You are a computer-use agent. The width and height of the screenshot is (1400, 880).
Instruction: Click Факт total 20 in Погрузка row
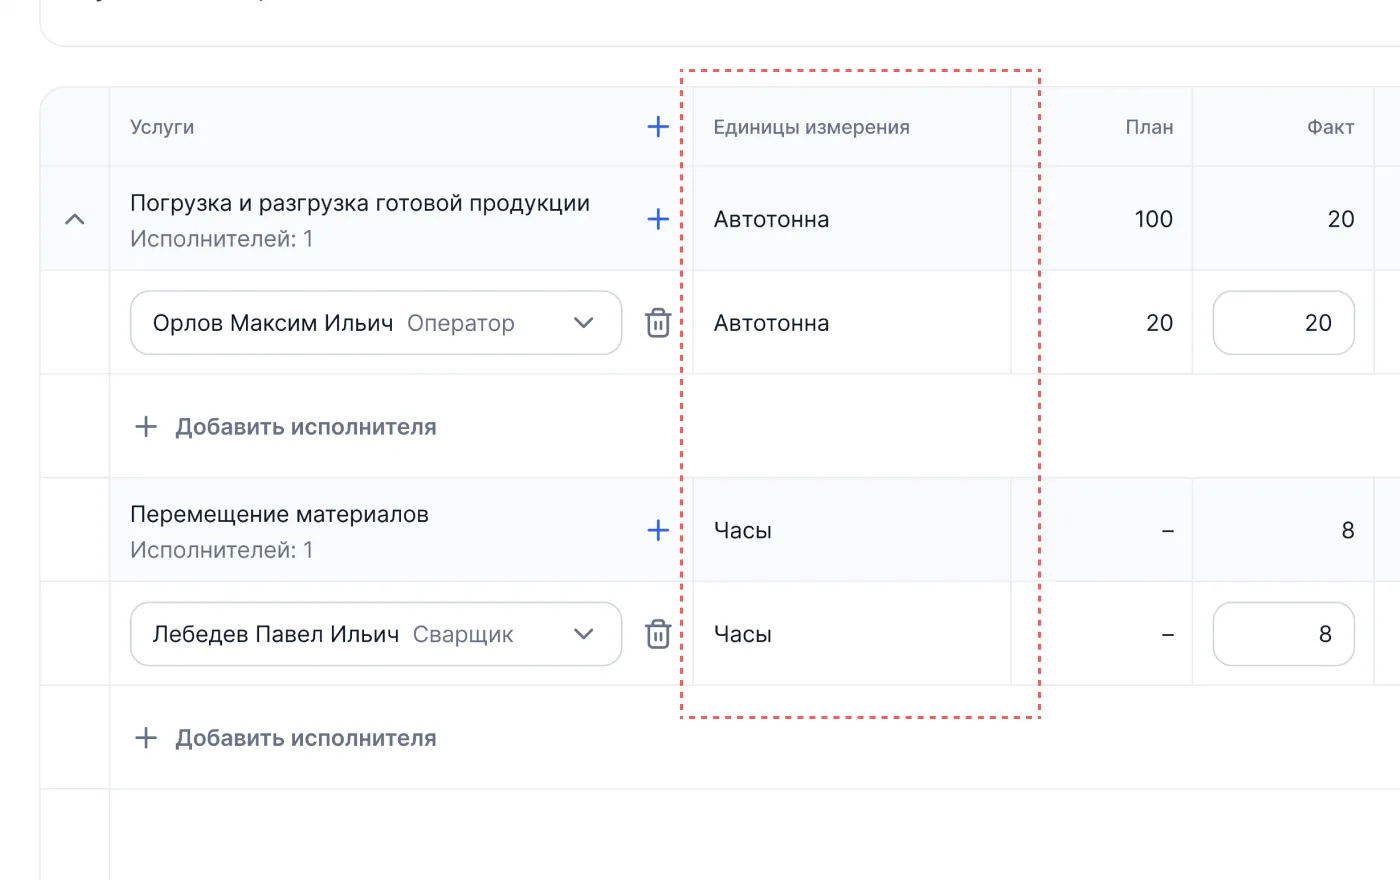pos(1341,219)
